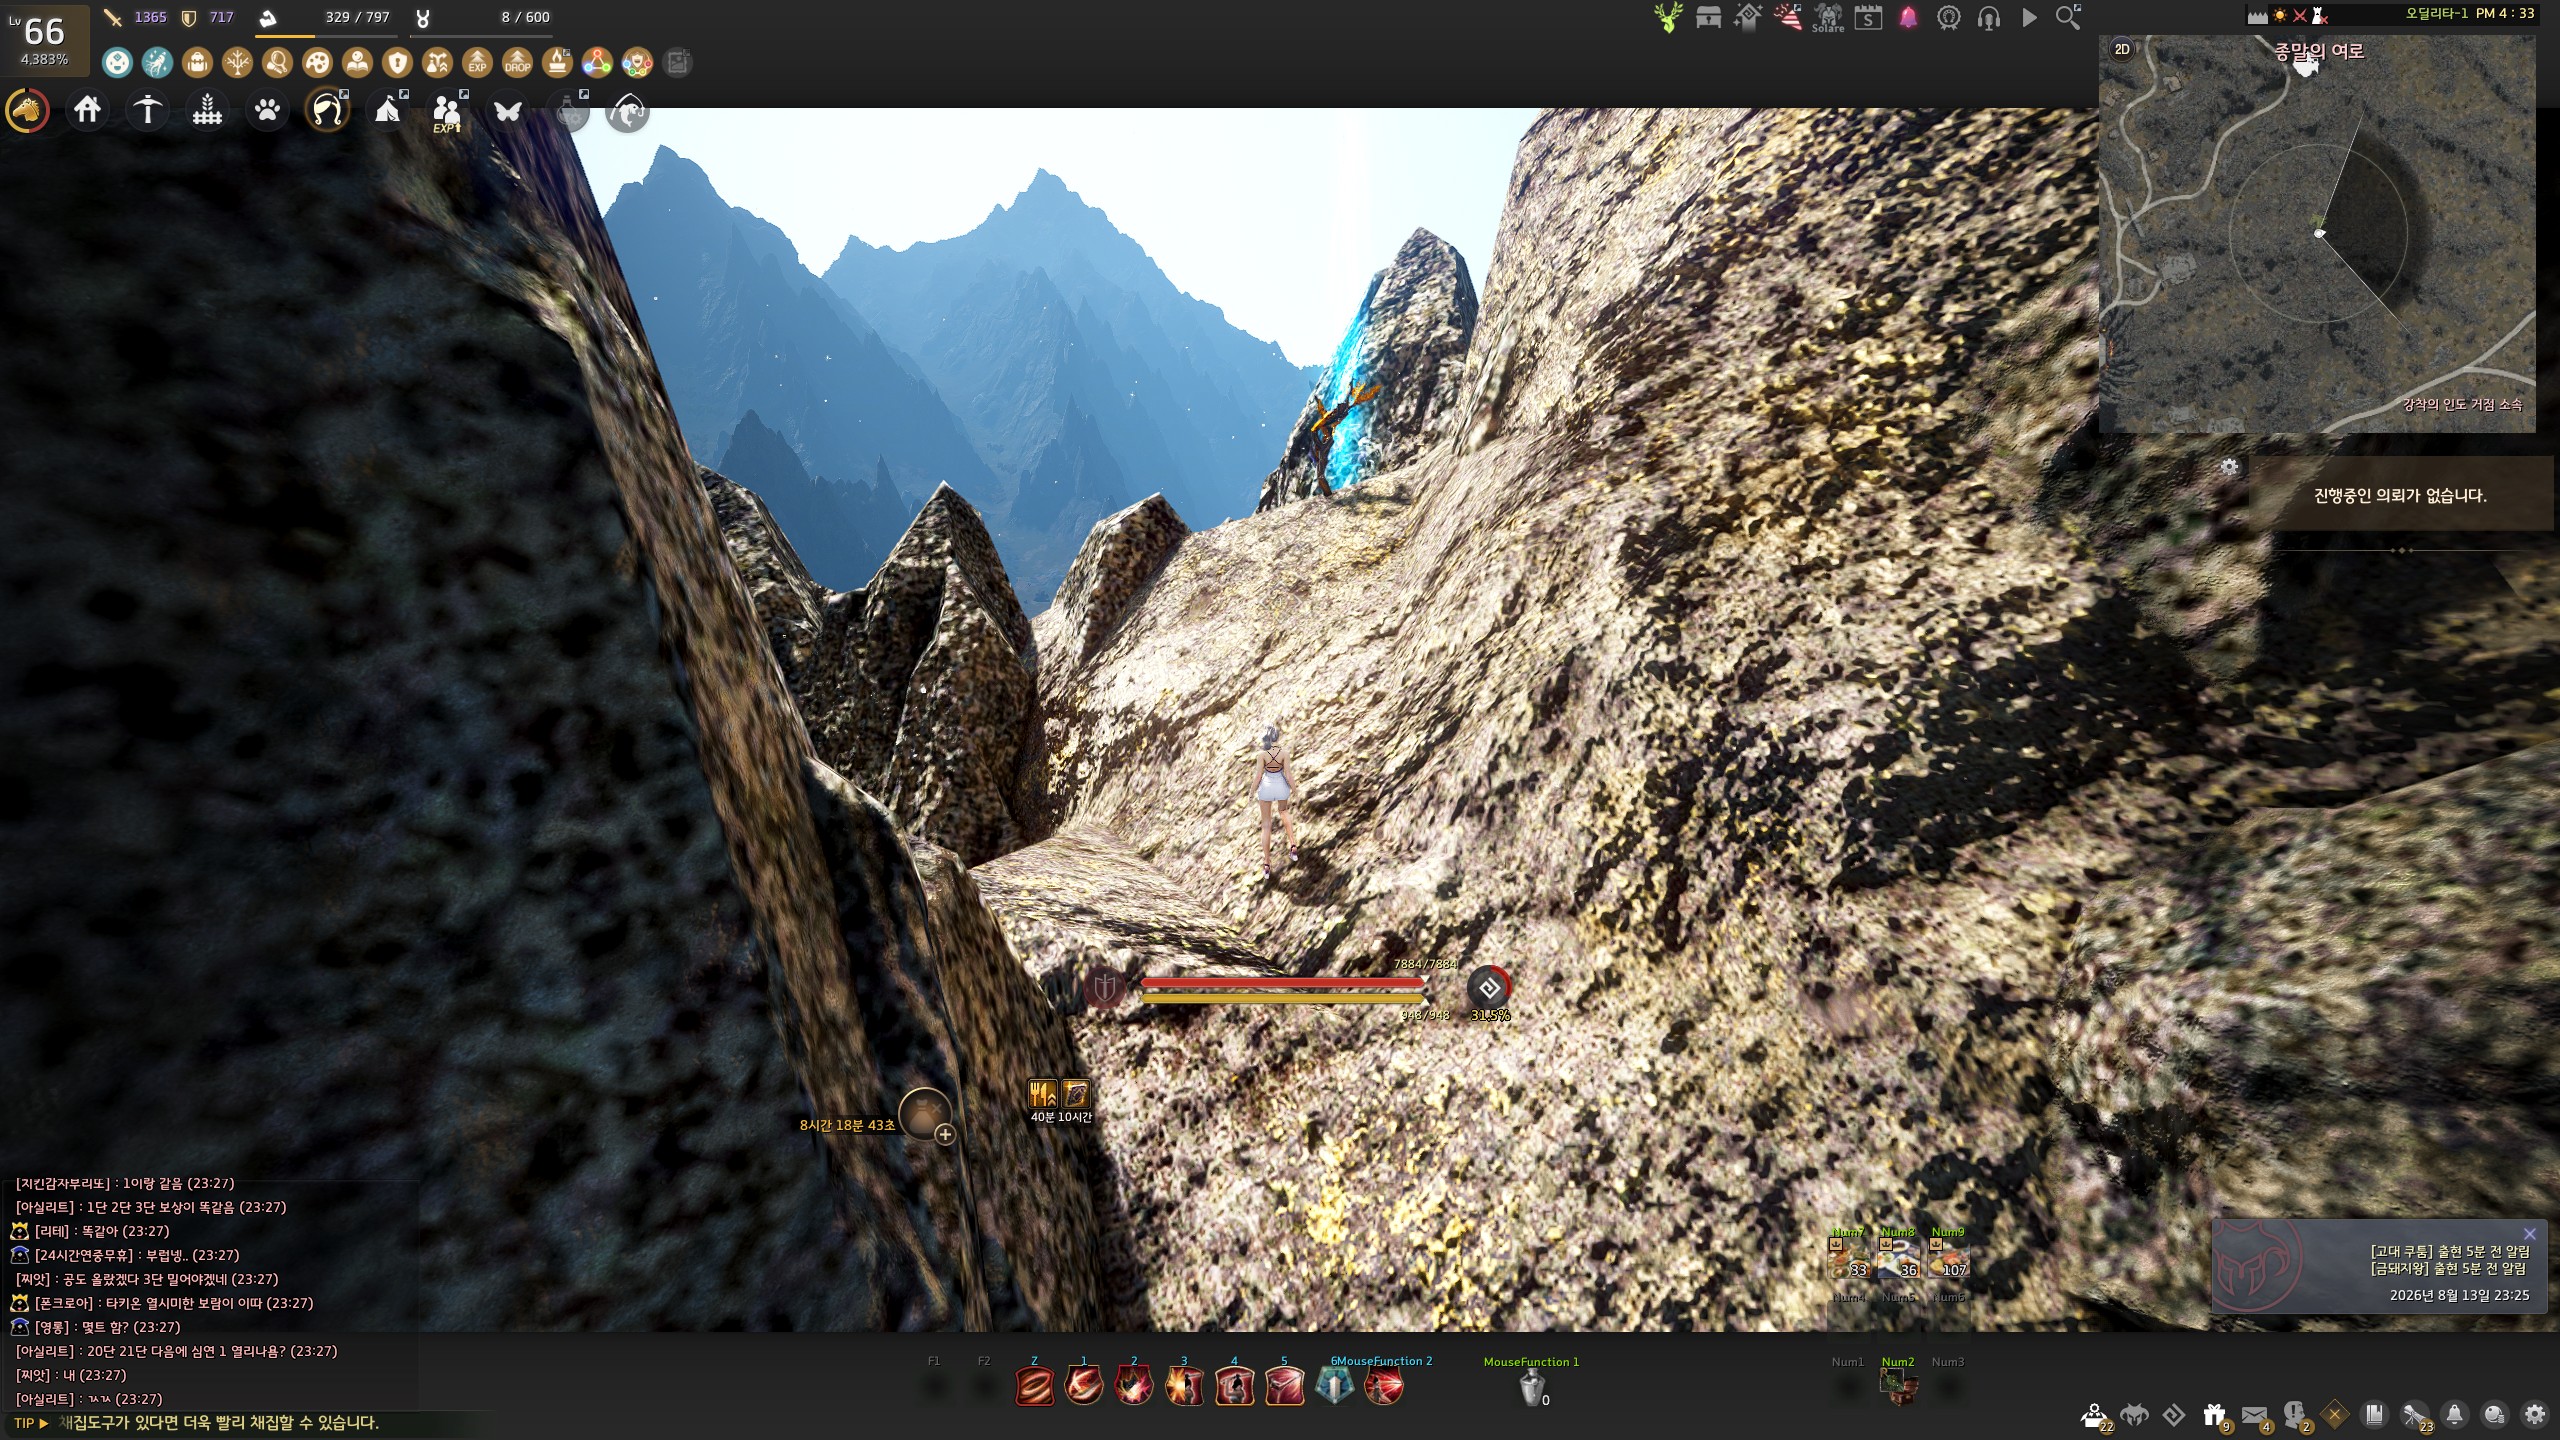The image size is (2560, 1440).
Task: Click the play triangle button in top bar
Action: point(2029,18)
